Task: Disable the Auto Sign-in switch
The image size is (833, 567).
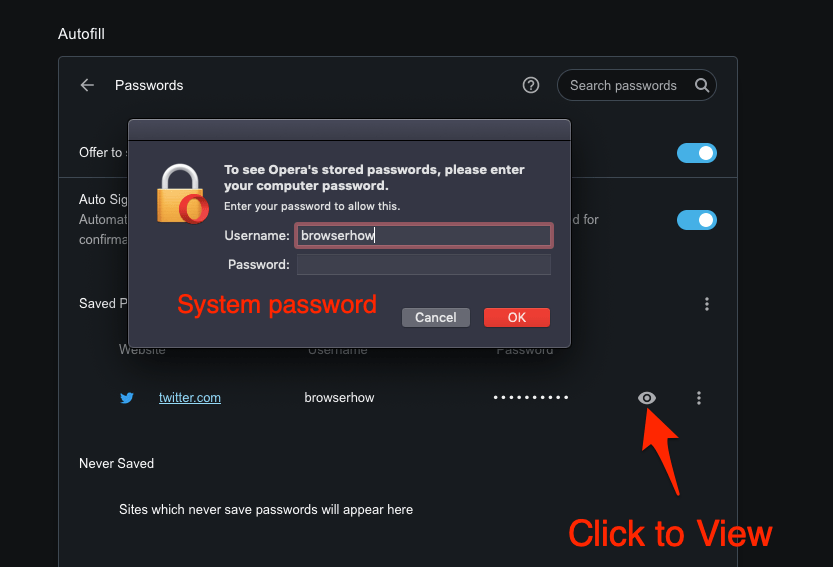Action: tap(697, 220)
